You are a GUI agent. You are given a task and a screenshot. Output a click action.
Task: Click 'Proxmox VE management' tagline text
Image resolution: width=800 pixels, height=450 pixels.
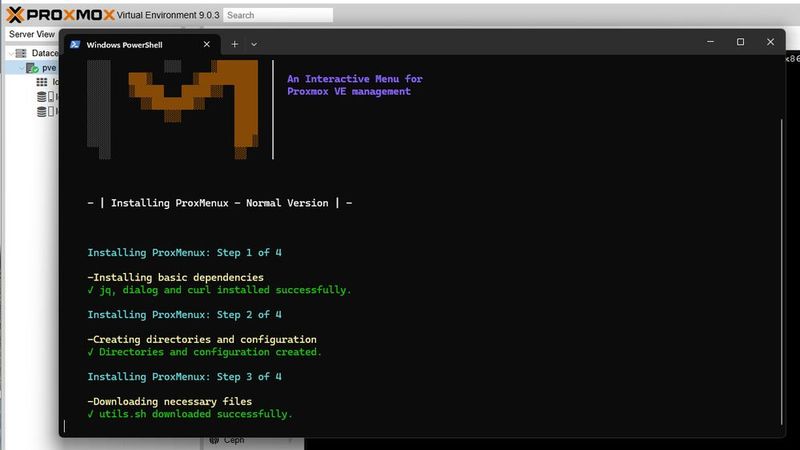pos(348,91)
